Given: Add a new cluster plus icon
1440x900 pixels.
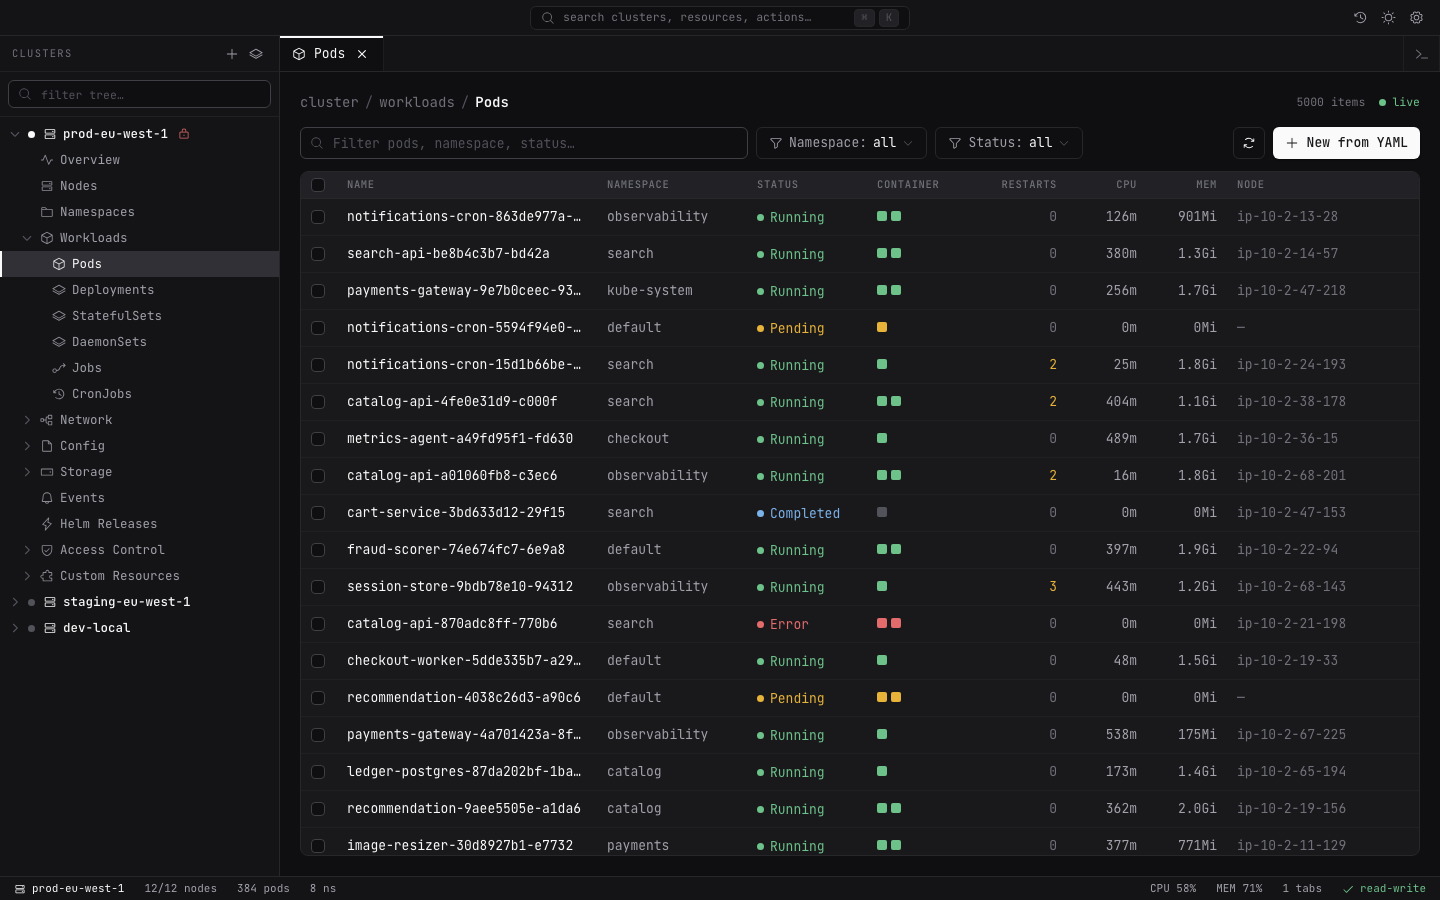Looking at the screenshot, I should (x=232, y=54).
